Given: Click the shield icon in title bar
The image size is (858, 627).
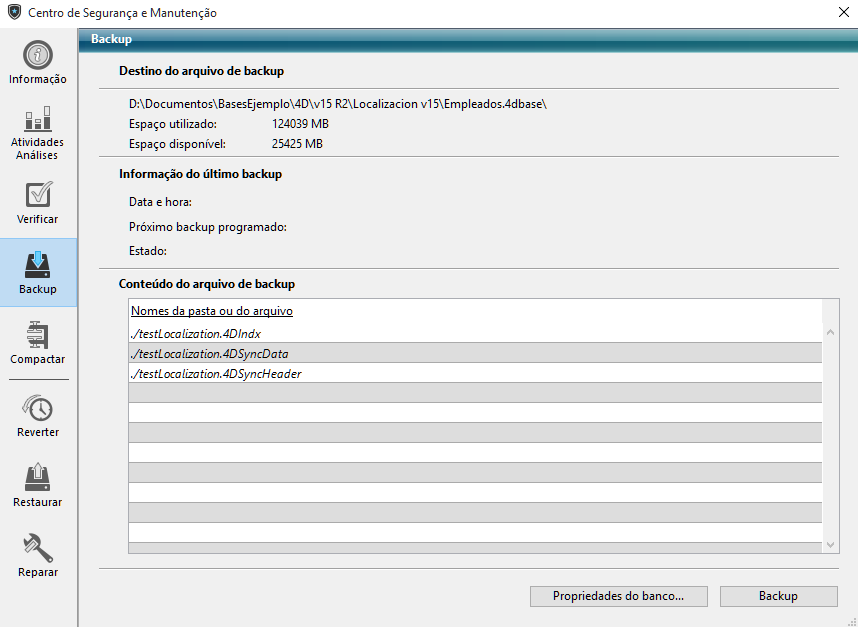Looking at the screenshot, I should tap(14, 13).
